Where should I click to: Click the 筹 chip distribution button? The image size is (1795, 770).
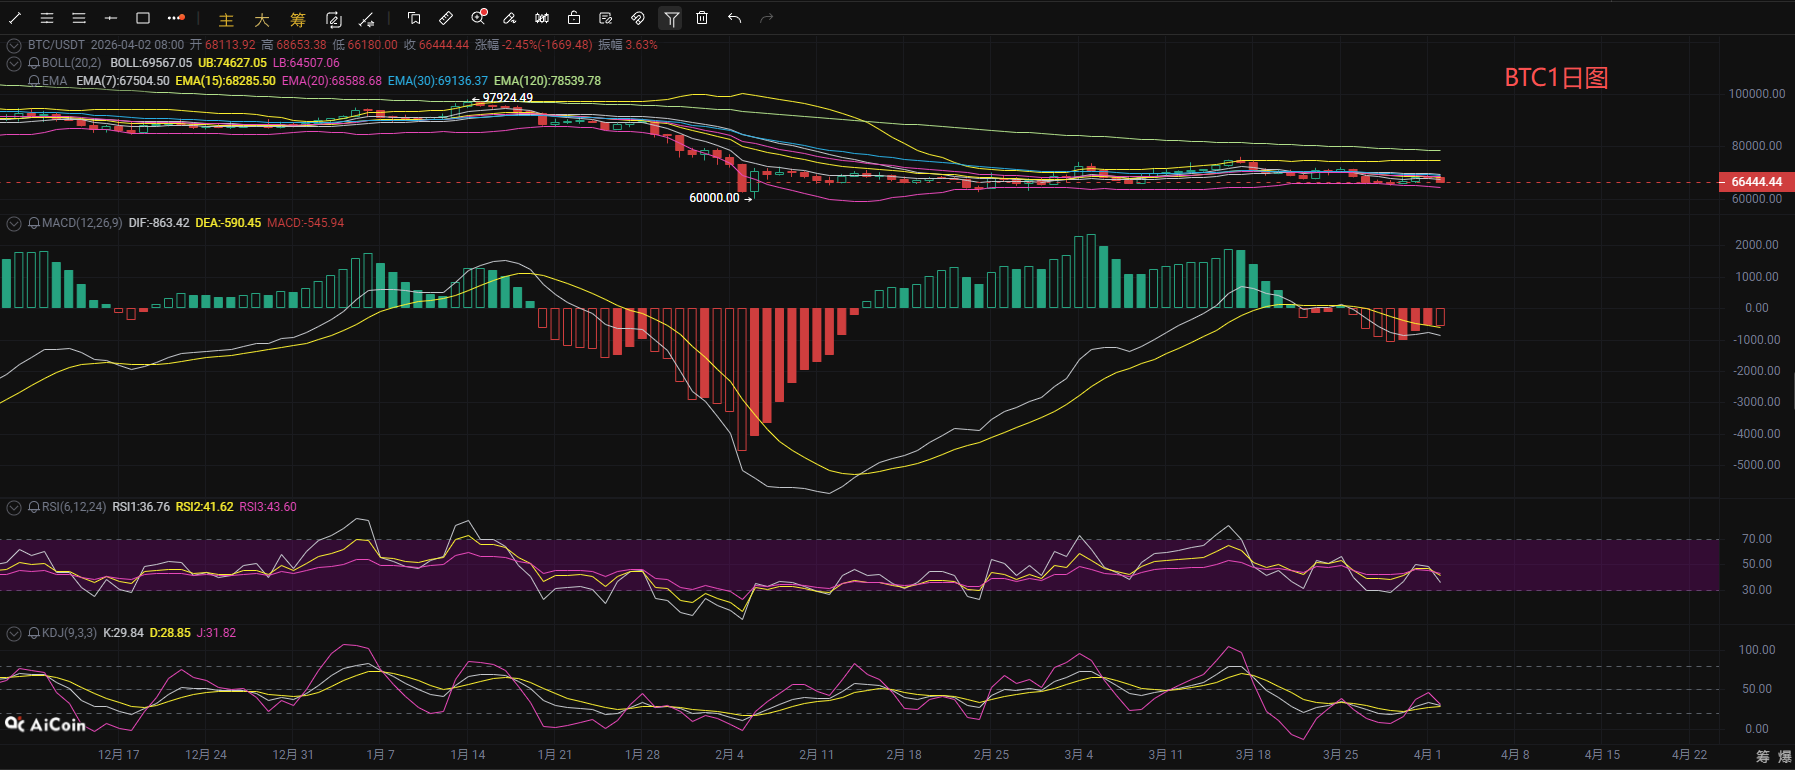tap(298, 20)
